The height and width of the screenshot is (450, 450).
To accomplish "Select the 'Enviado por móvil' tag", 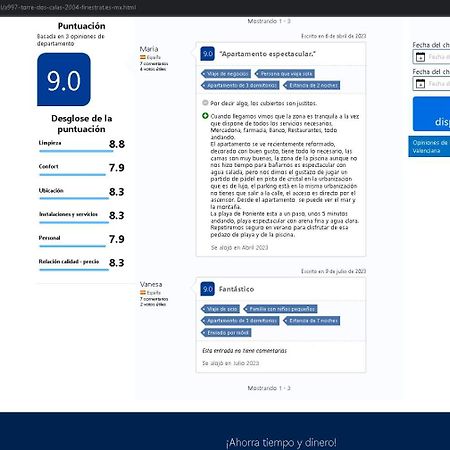I will click(226, 333).
